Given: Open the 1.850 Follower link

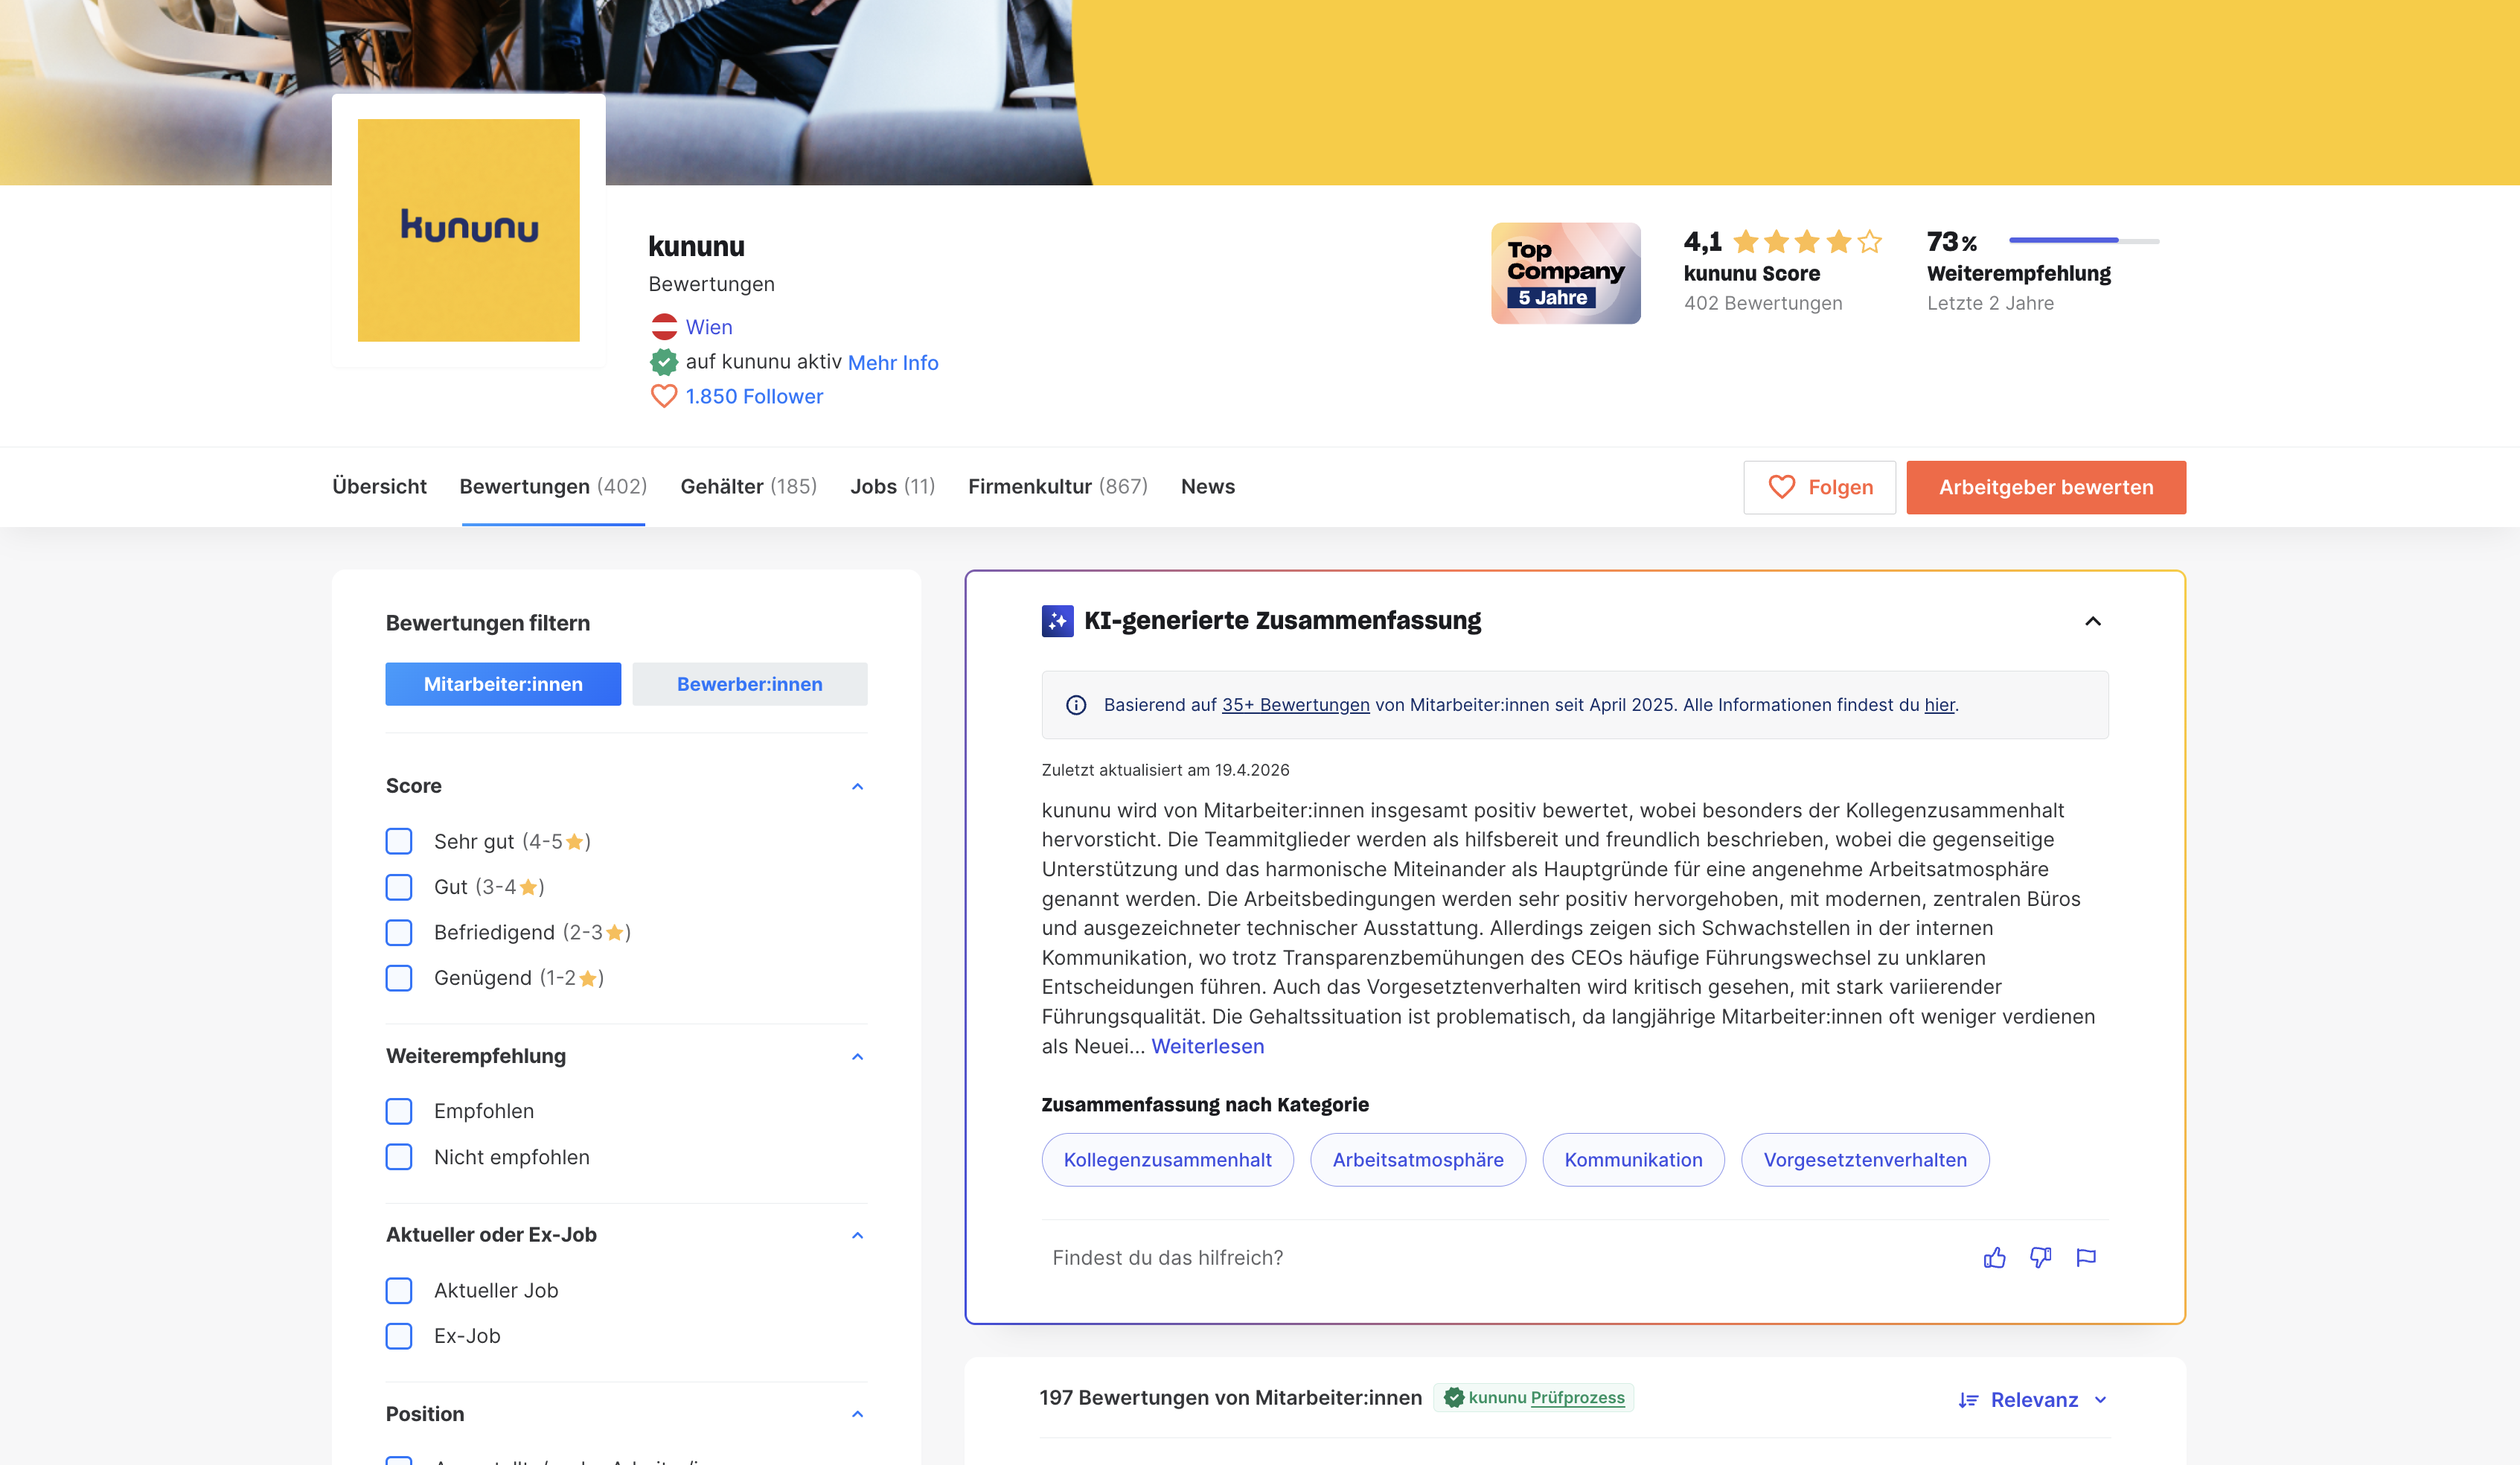Looking at the screenshot, I should [755, 396].
